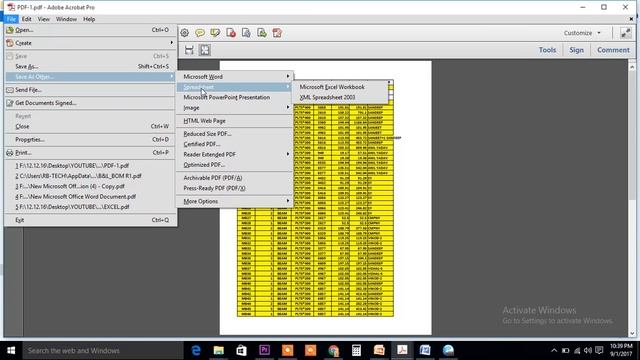Viewport: 640px width, 360px height.
Task: Open the Sign pane button
Action: [x=576, y=50]
